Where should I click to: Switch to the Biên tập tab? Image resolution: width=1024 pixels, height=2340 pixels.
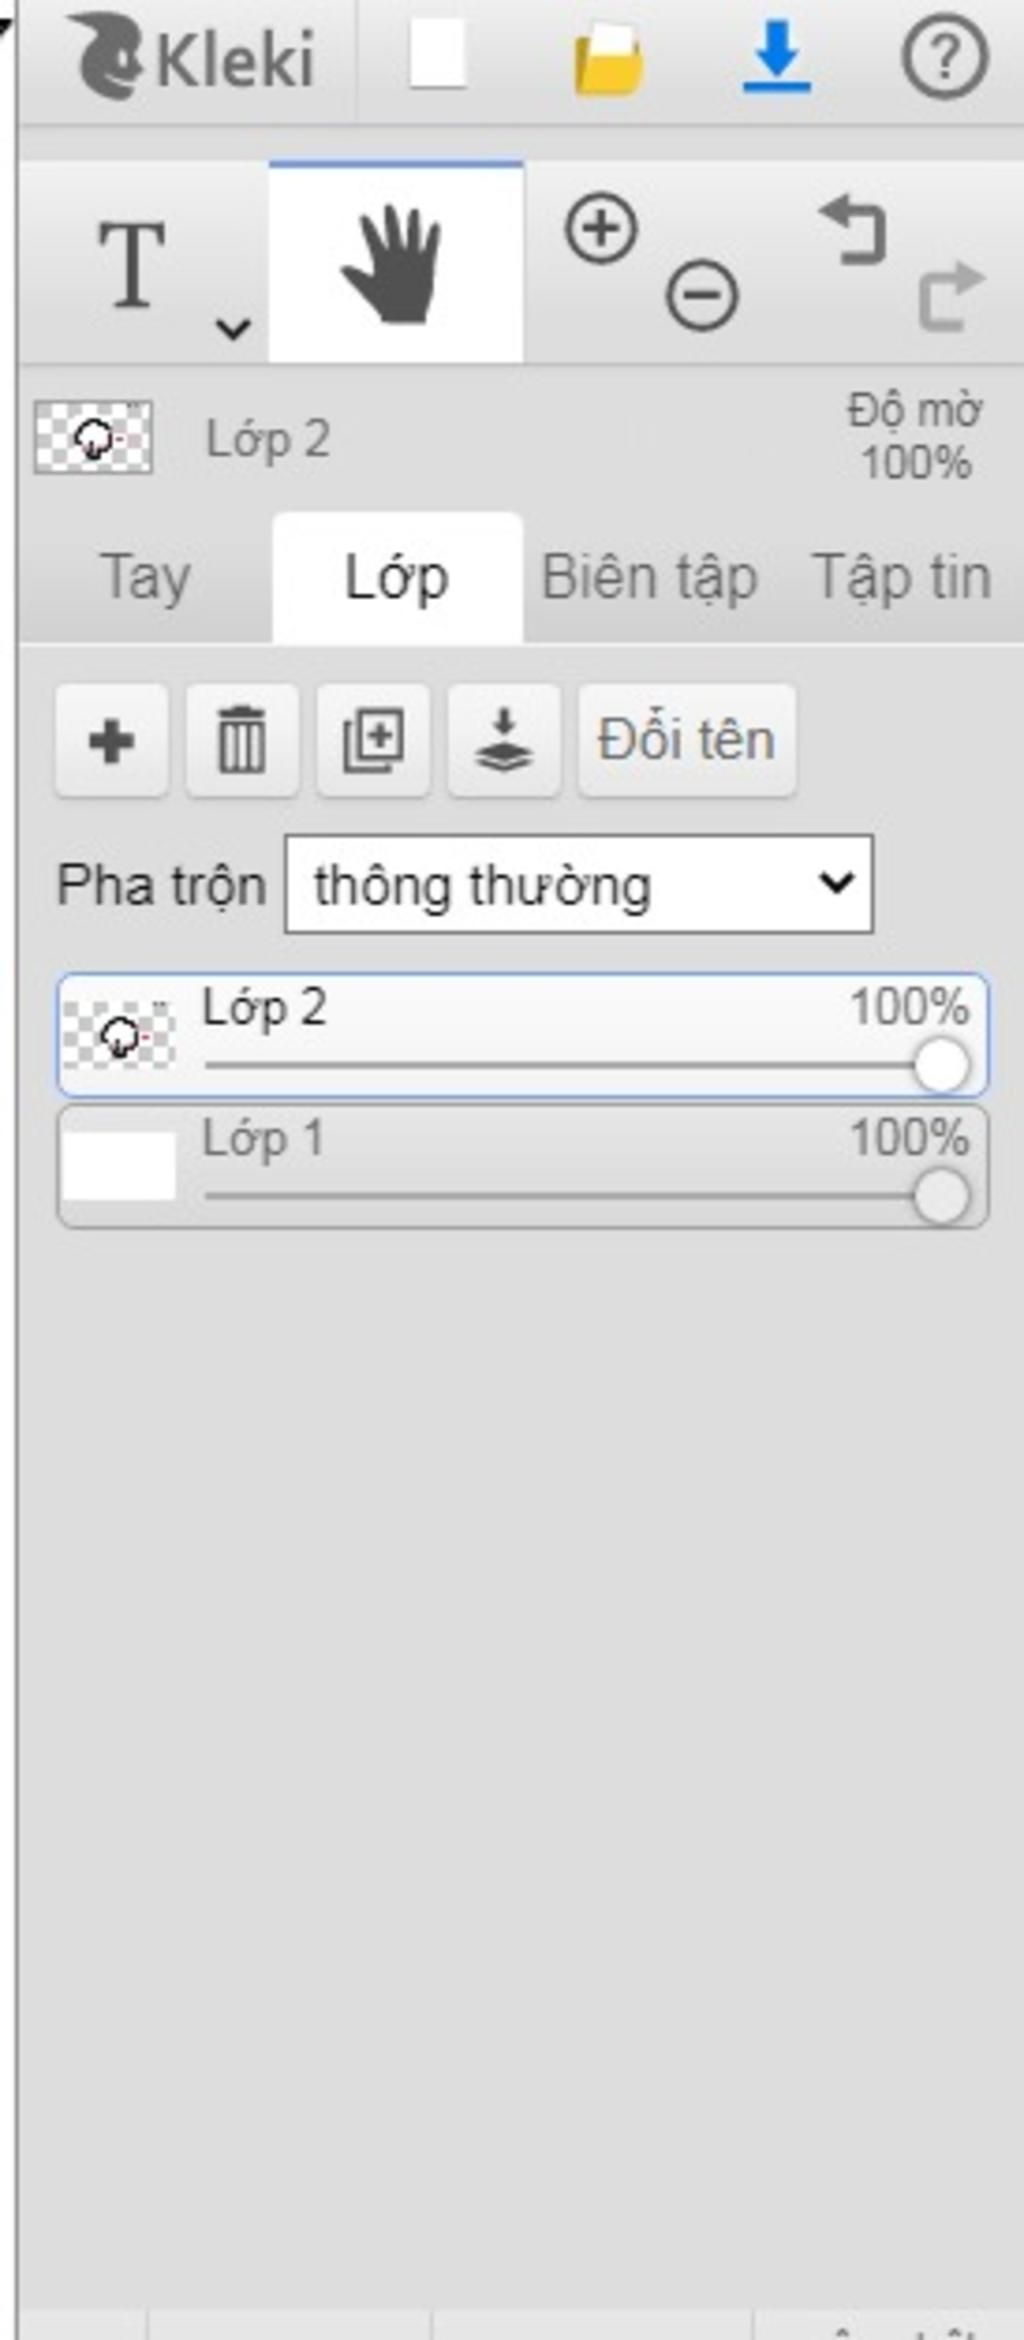pyautogui.click(x=650, y=578)
